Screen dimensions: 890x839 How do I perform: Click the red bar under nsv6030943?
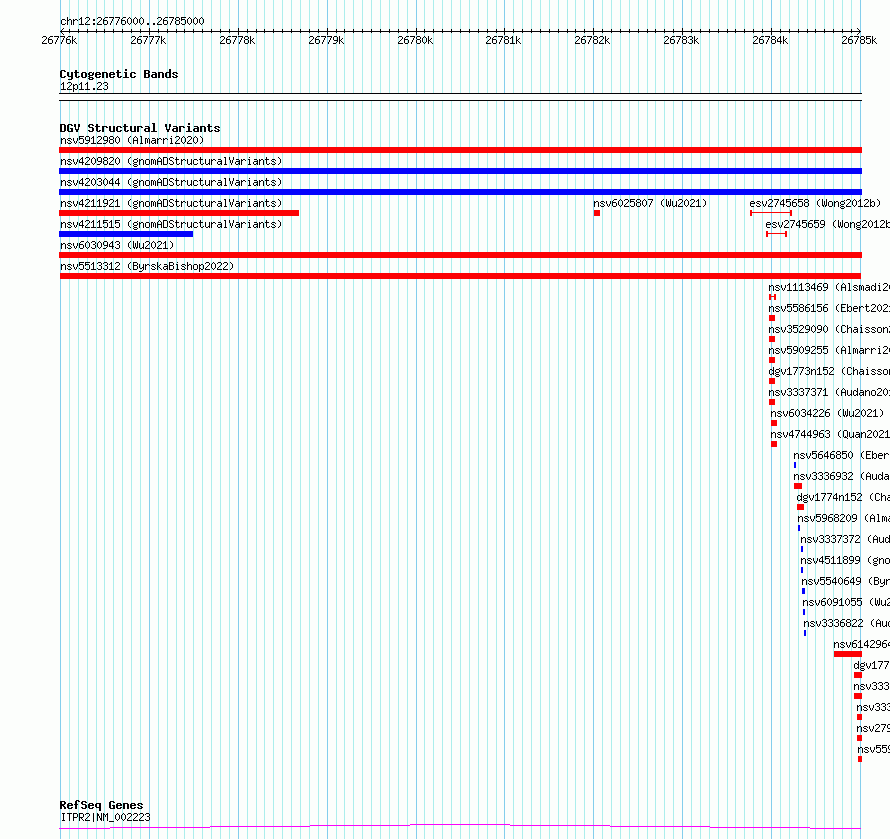pos(460,255)
